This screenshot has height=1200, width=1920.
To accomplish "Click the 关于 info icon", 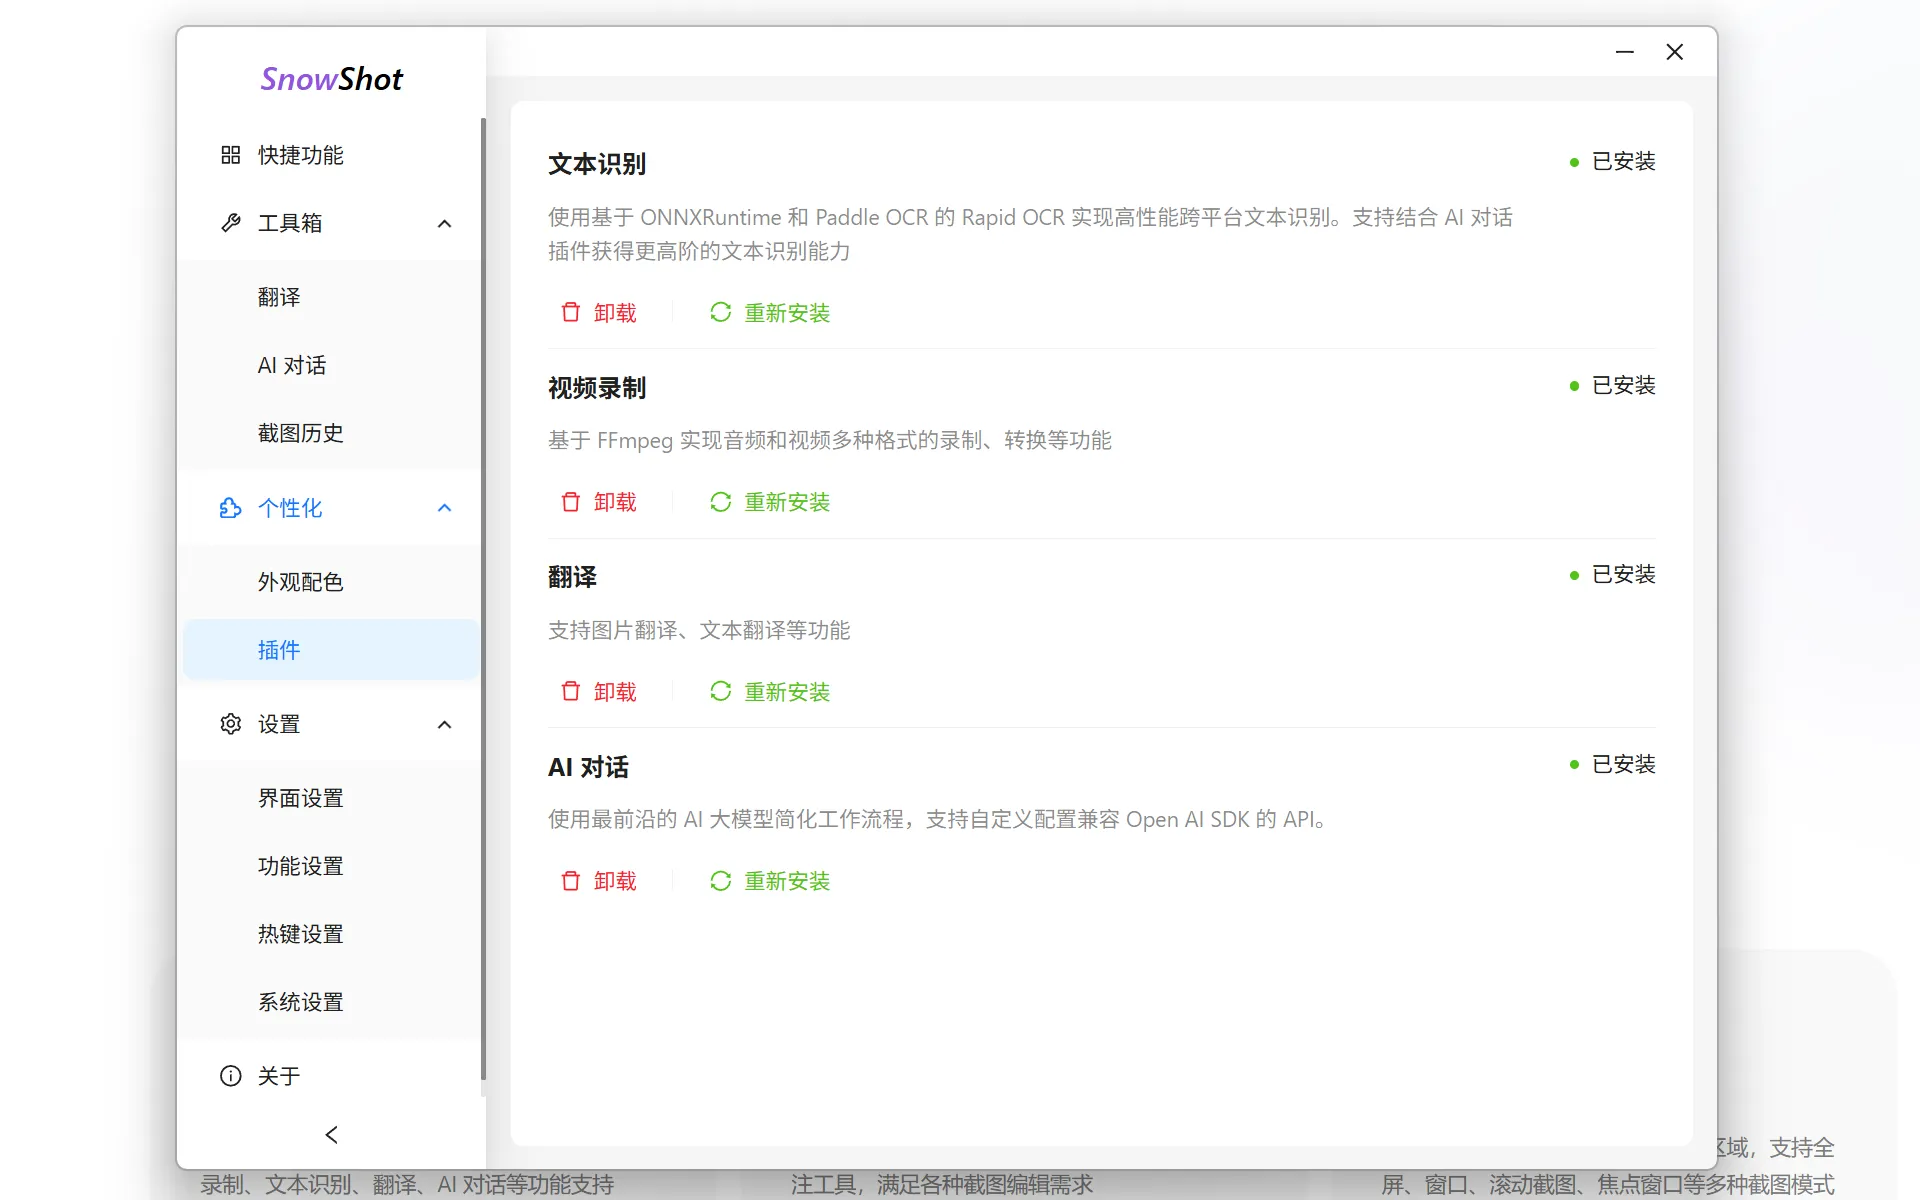I will point(229,1076).
